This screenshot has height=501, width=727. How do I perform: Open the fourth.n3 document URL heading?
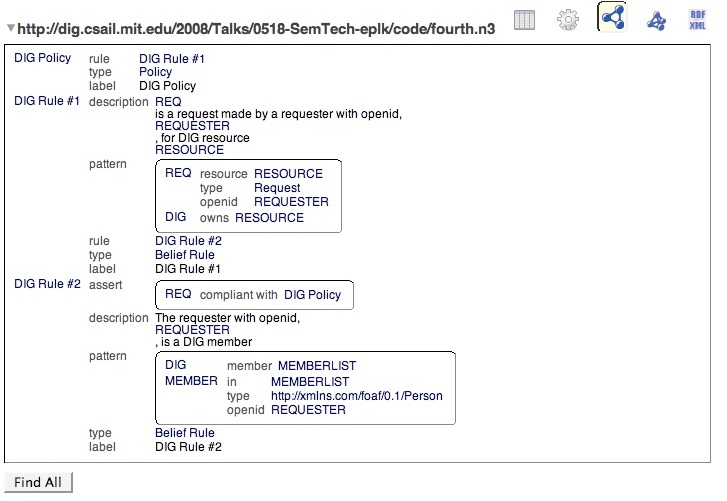[x=256, y=29]
